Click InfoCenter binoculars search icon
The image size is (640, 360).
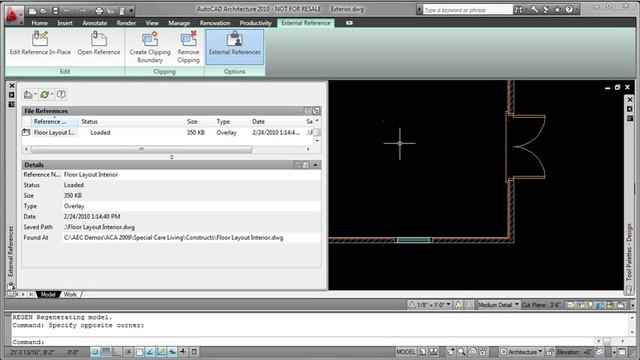[518, 9]
